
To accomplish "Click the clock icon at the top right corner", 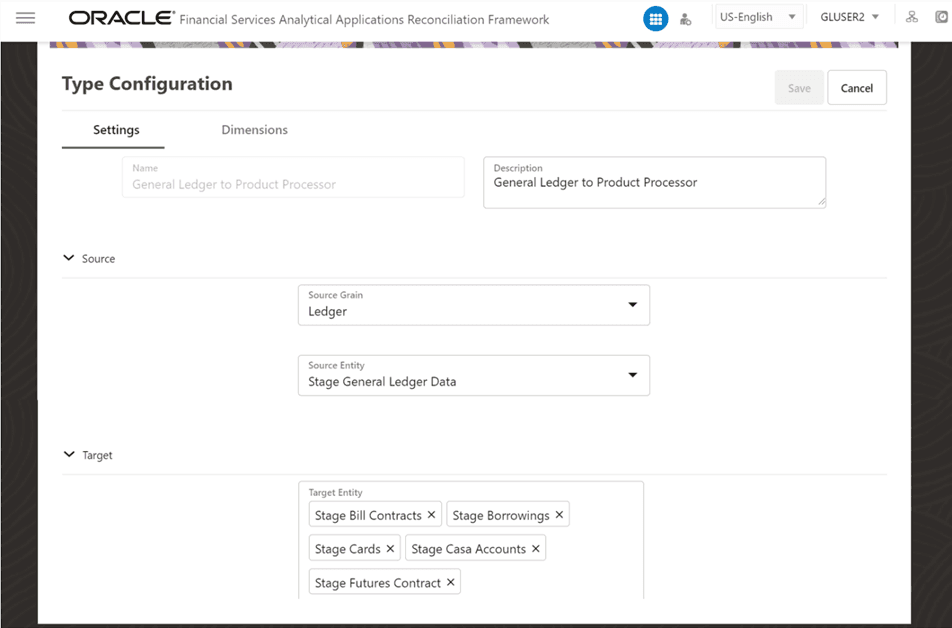I will coord(939,18).
